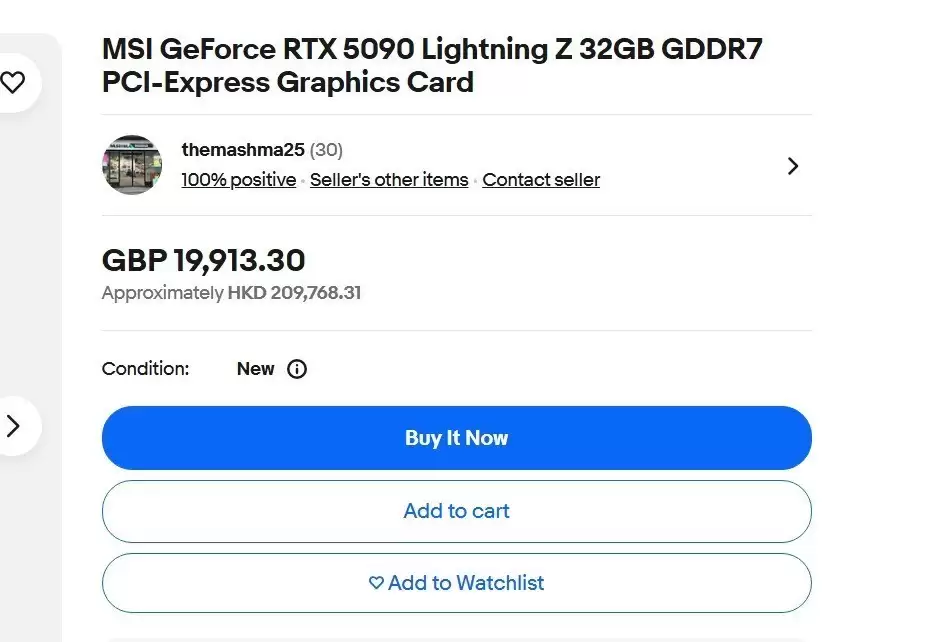This screenshot has width=942, height=642.
Task: Add the graphics card to cart
Action: 456,511
